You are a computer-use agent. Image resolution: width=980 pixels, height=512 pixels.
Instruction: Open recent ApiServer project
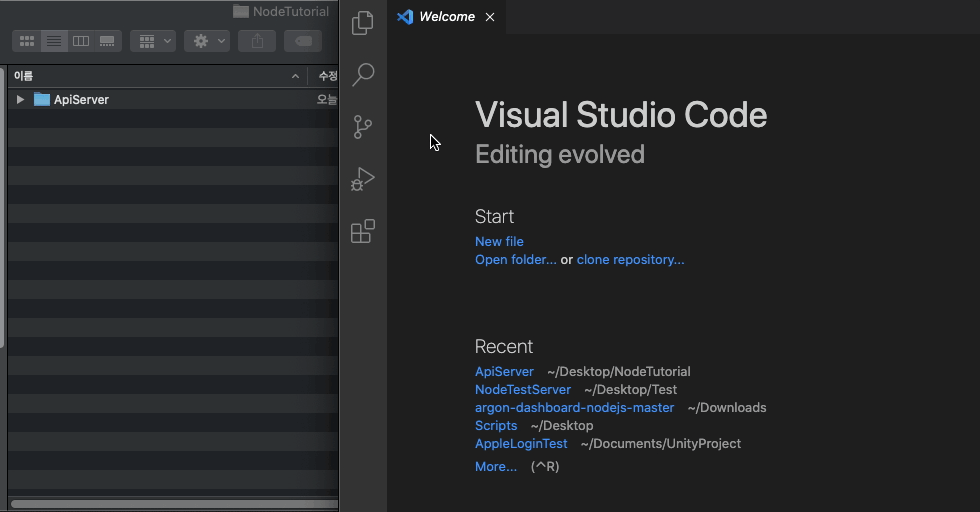pyautogui.click(x=504, y=371)
